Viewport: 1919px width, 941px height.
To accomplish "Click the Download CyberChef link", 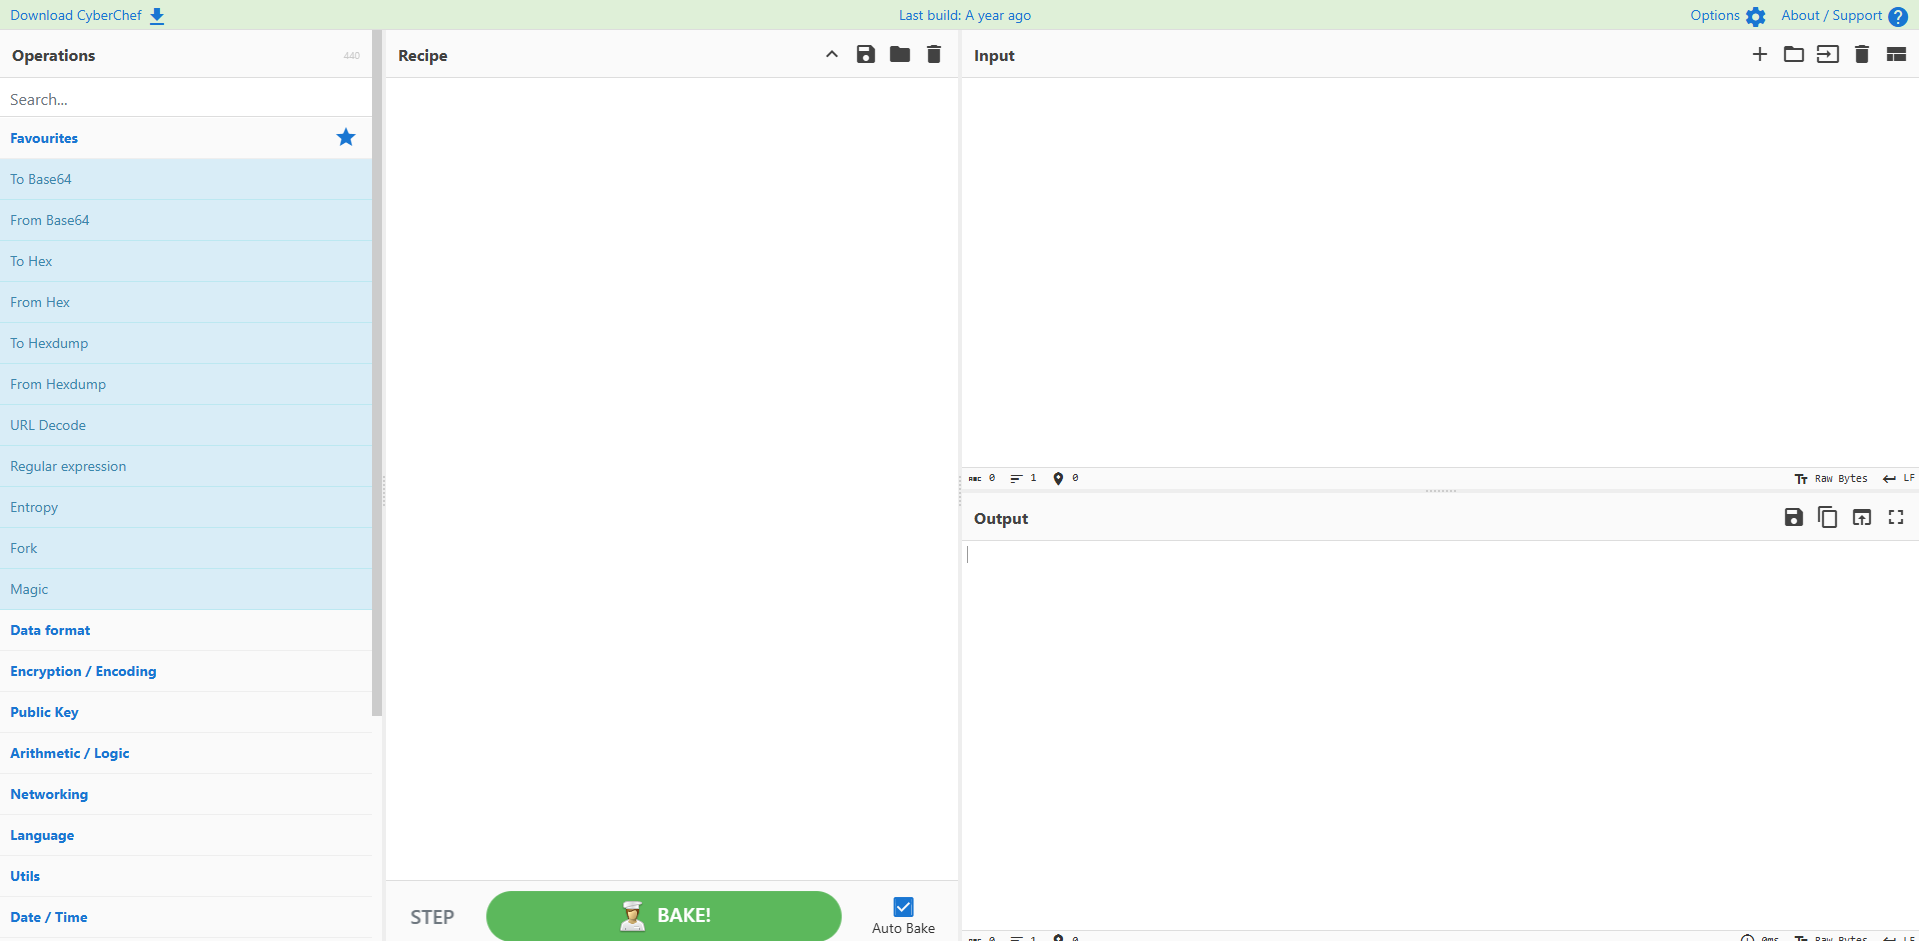I will (x=76, y=15).
